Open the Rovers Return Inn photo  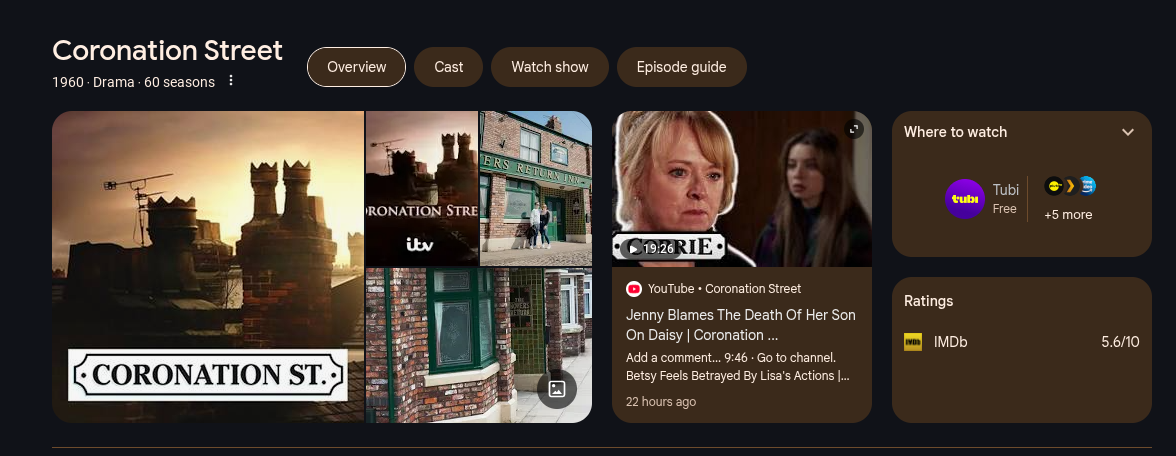(536, 188)
